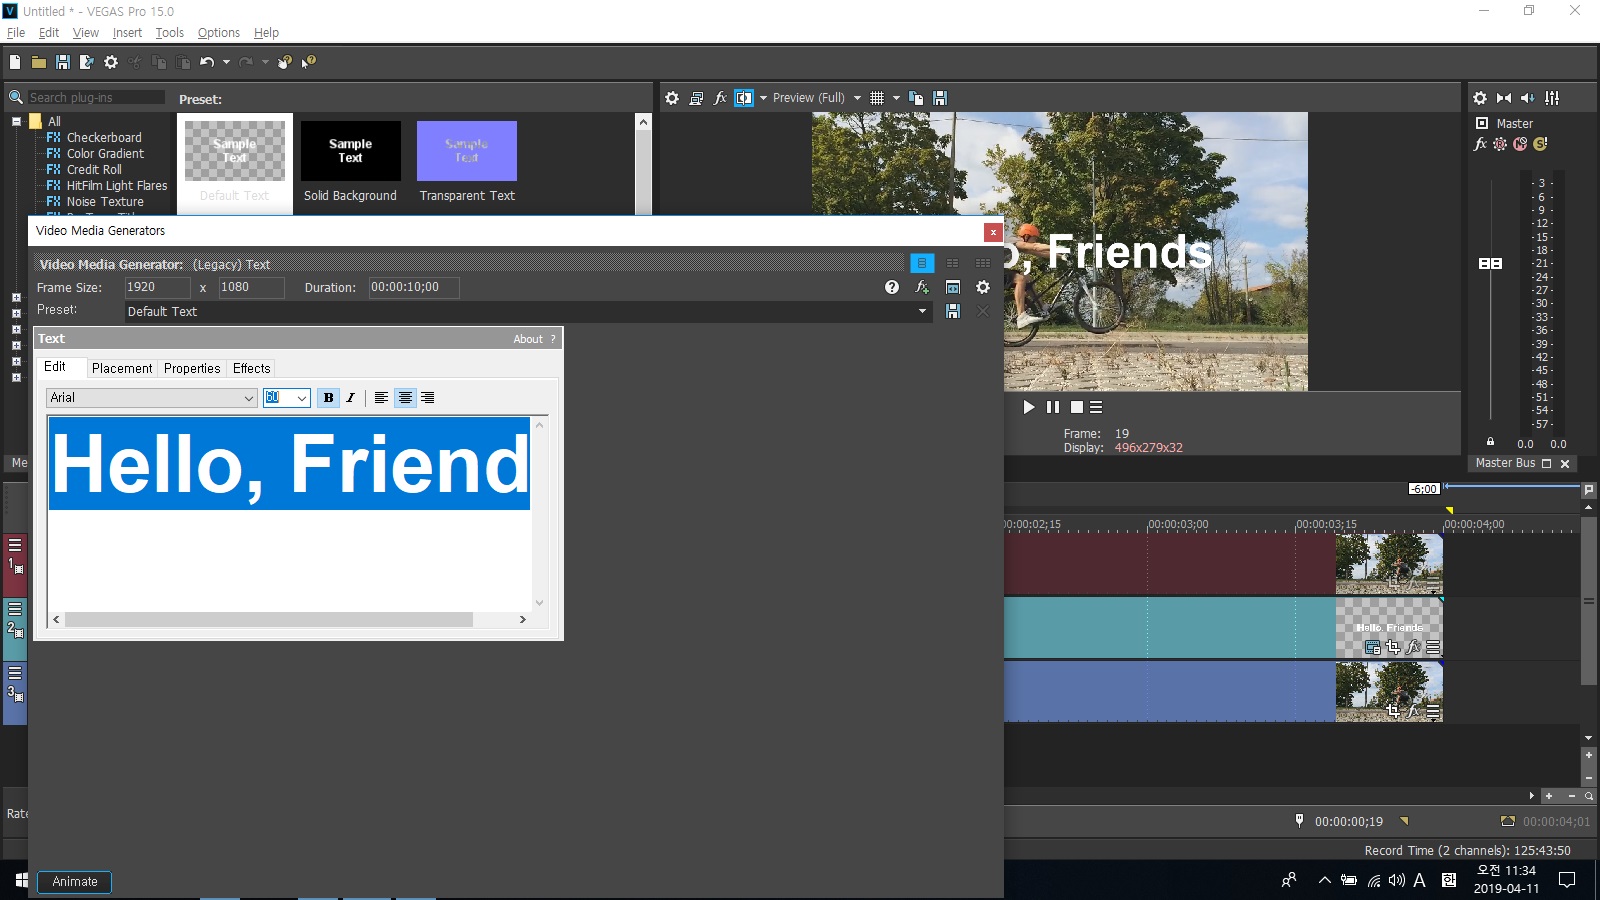Image resolution: width=1600 pixels, height=900 pixels.
Task: Pause the video preview
Action: 1053,407
